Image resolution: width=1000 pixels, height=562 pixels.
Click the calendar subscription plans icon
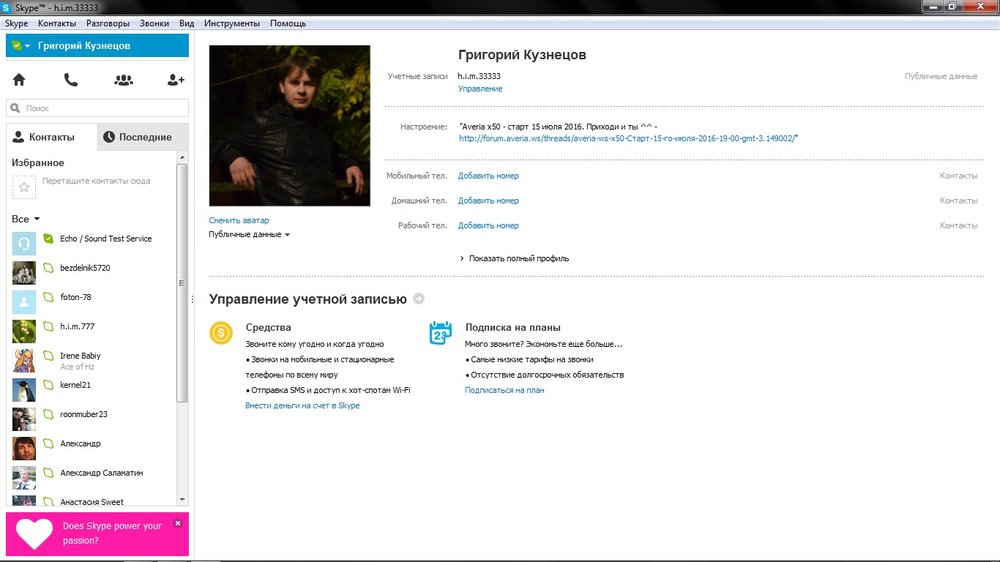tap(440, 334)
